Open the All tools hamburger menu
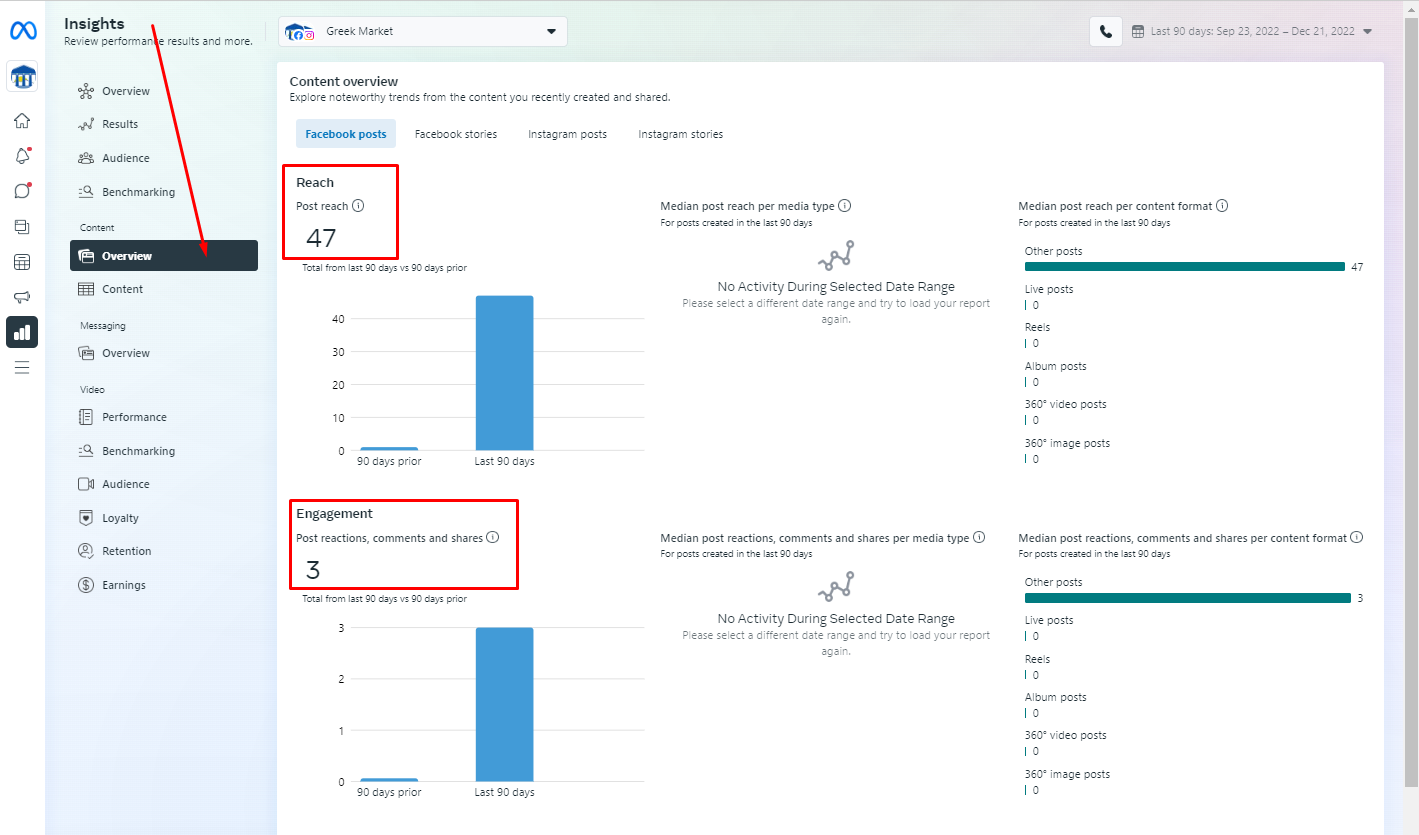The height and width of the screenshot is (835, 1419). (22, 367)
